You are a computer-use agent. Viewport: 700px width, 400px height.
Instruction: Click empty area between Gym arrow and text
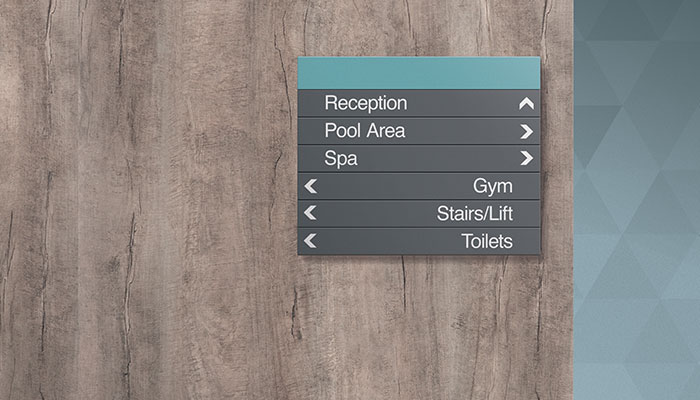(x=395, y=186)
